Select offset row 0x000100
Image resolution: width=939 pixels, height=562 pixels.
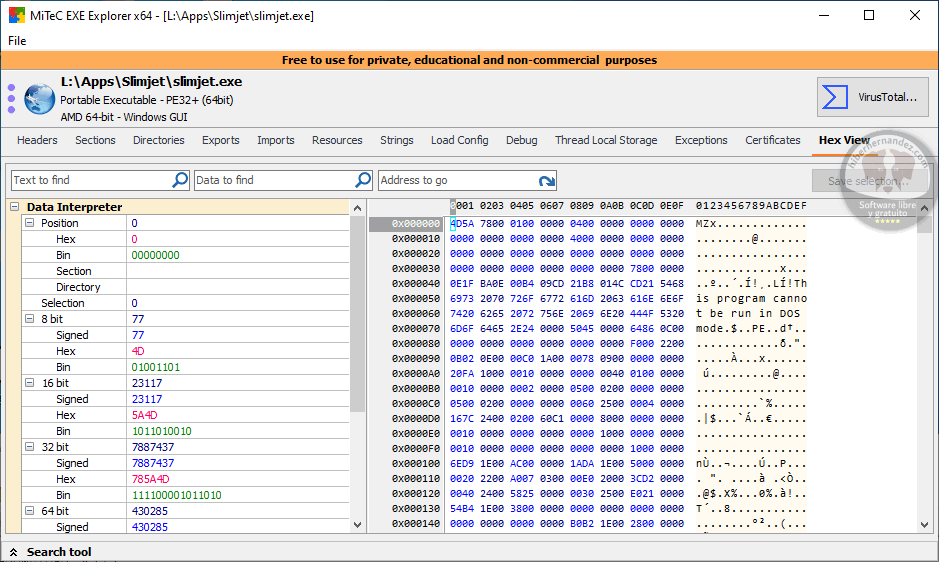point(416,463)
